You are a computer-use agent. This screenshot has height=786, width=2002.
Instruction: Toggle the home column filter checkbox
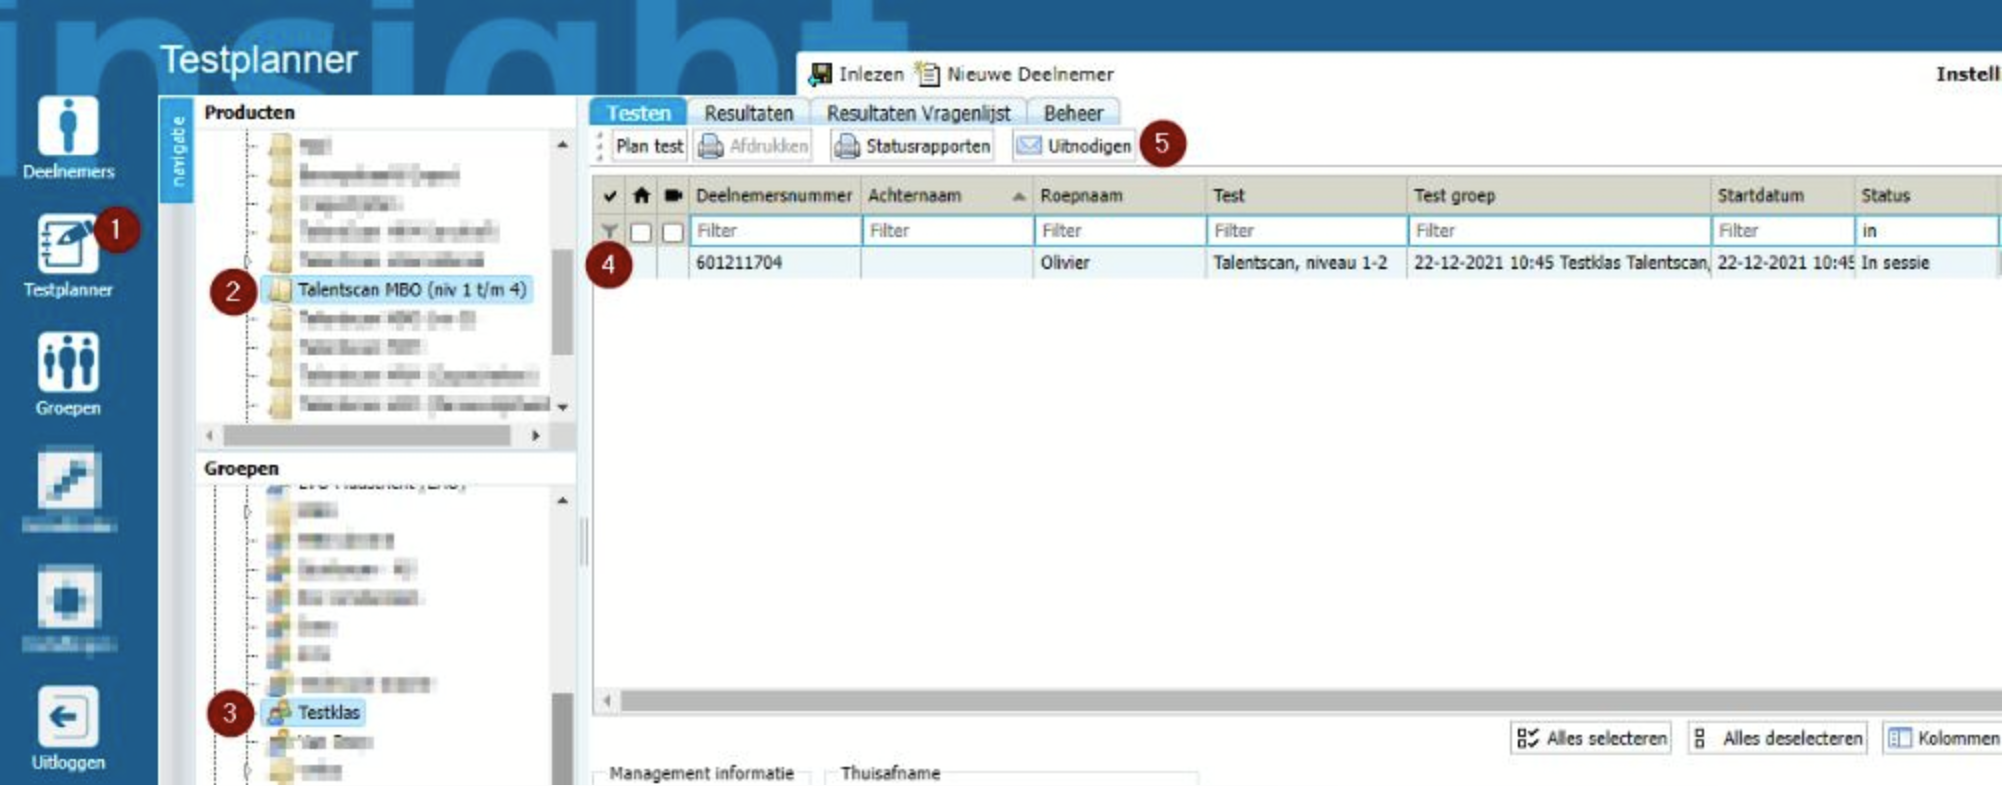(x=641, y=232)
